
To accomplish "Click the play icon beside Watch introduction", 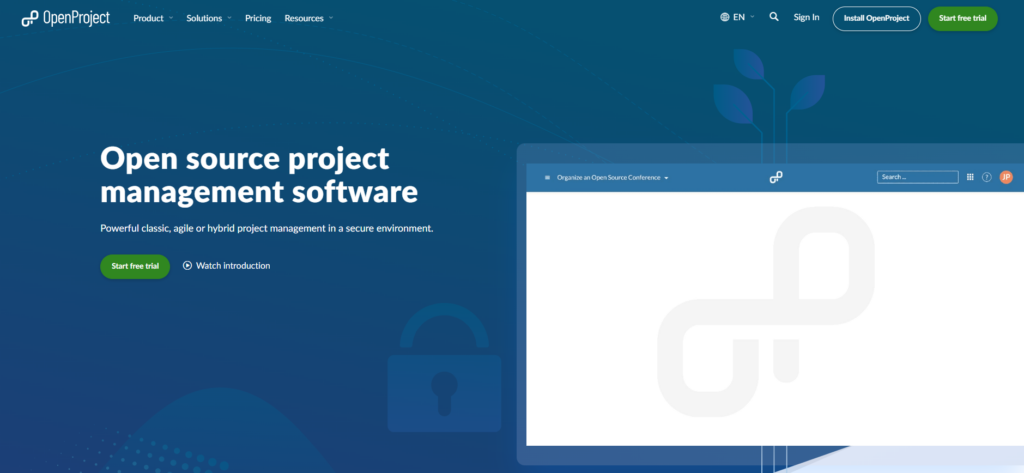I will coord(187,266).
